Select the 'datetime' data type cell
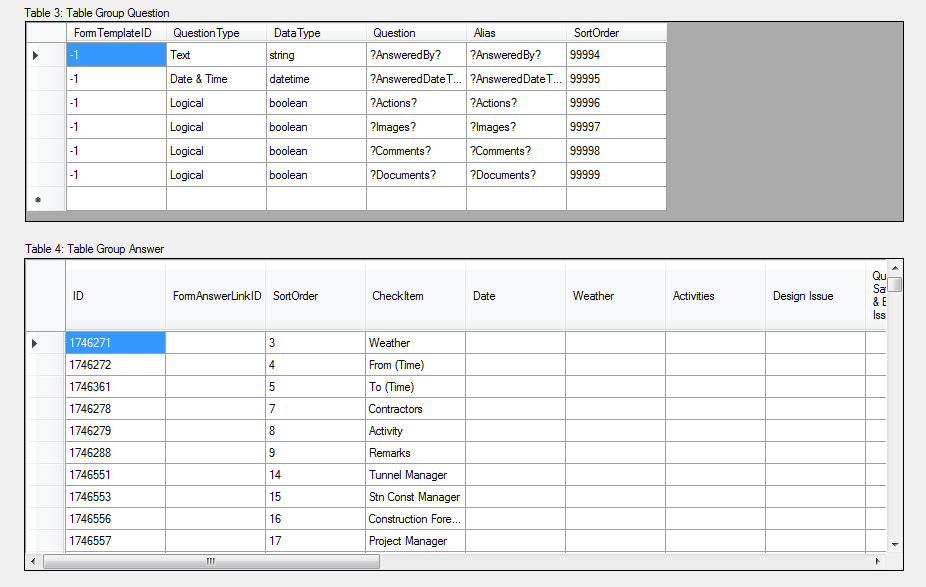This screenshot has height=587, width=926. coord(316,79)
